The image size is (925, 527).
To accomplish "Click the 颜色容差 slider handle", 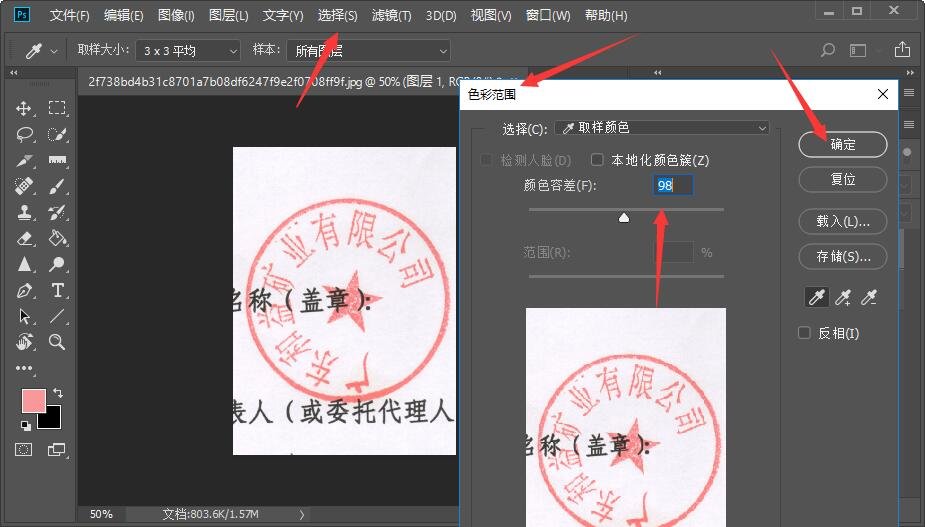I will (x=624, y=218).
